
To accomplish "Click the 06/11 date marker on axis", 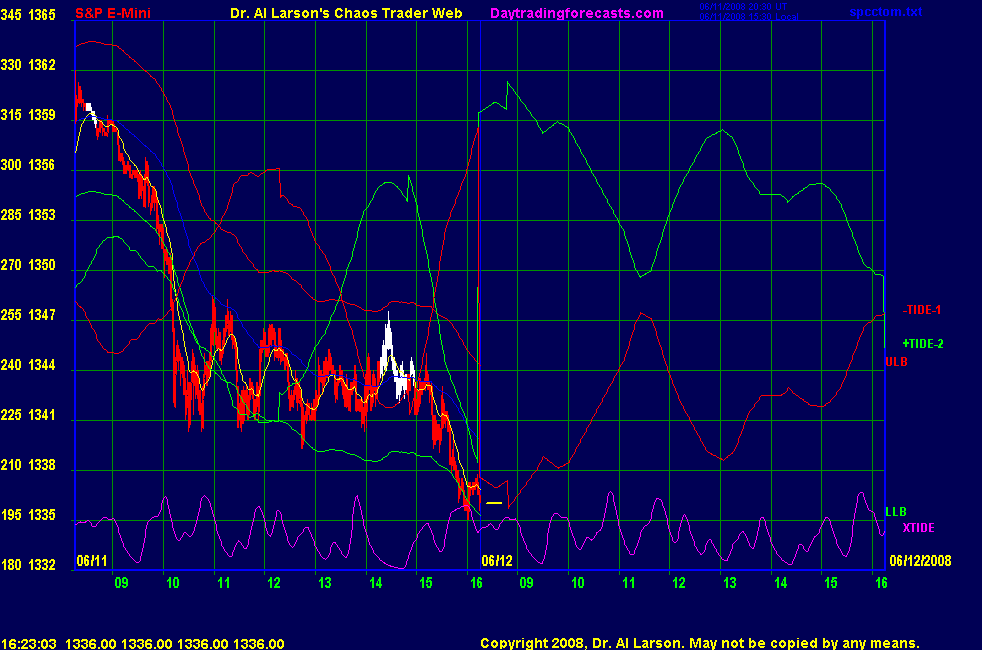I will pos(90,560).
